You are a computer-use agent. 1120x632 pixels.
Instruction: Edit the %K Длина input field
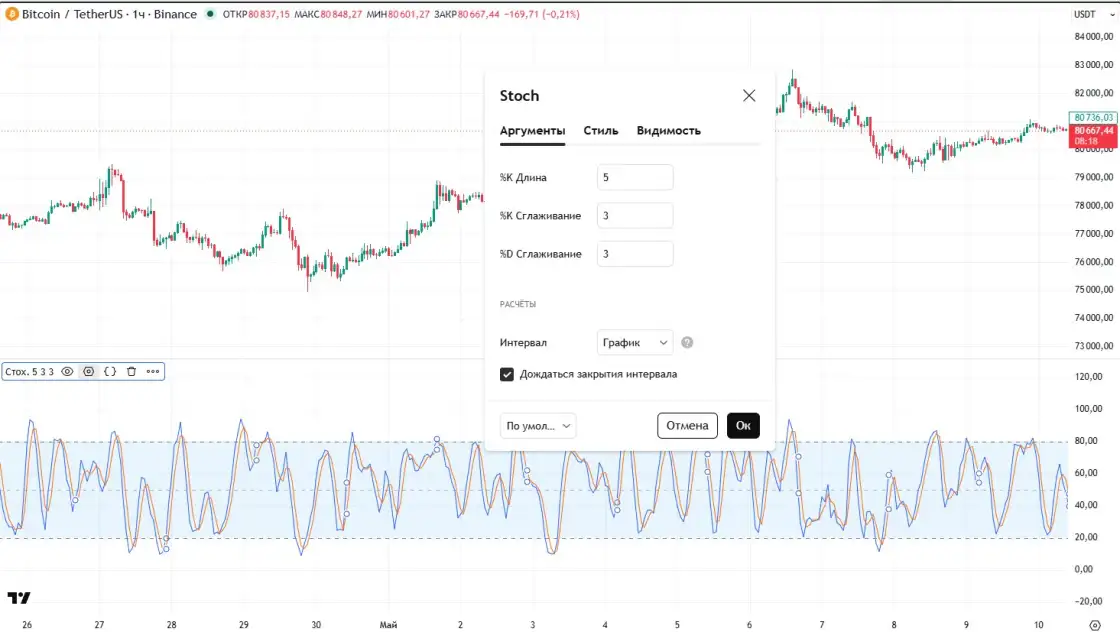coord(635,177)
